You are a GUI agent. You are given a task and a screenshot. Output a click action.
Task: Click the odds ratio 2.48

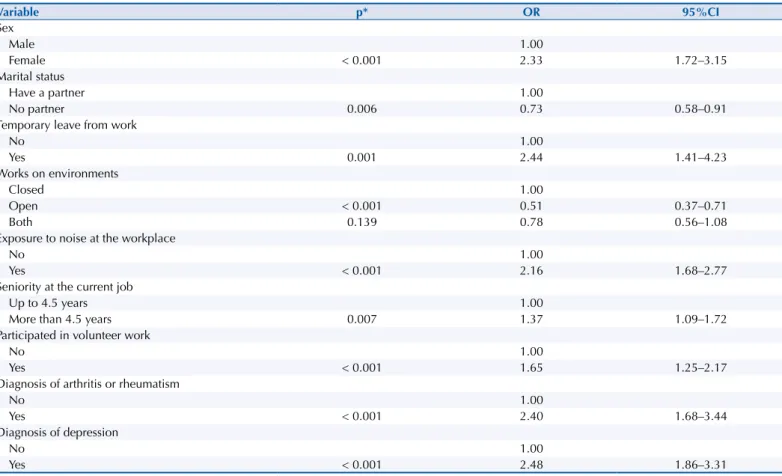click(531, 465)
